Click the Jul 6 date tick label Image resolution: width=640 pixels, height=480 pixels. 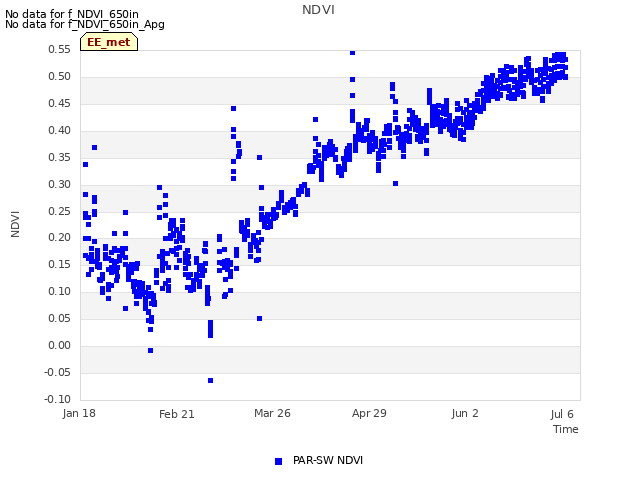pos(562,414)
